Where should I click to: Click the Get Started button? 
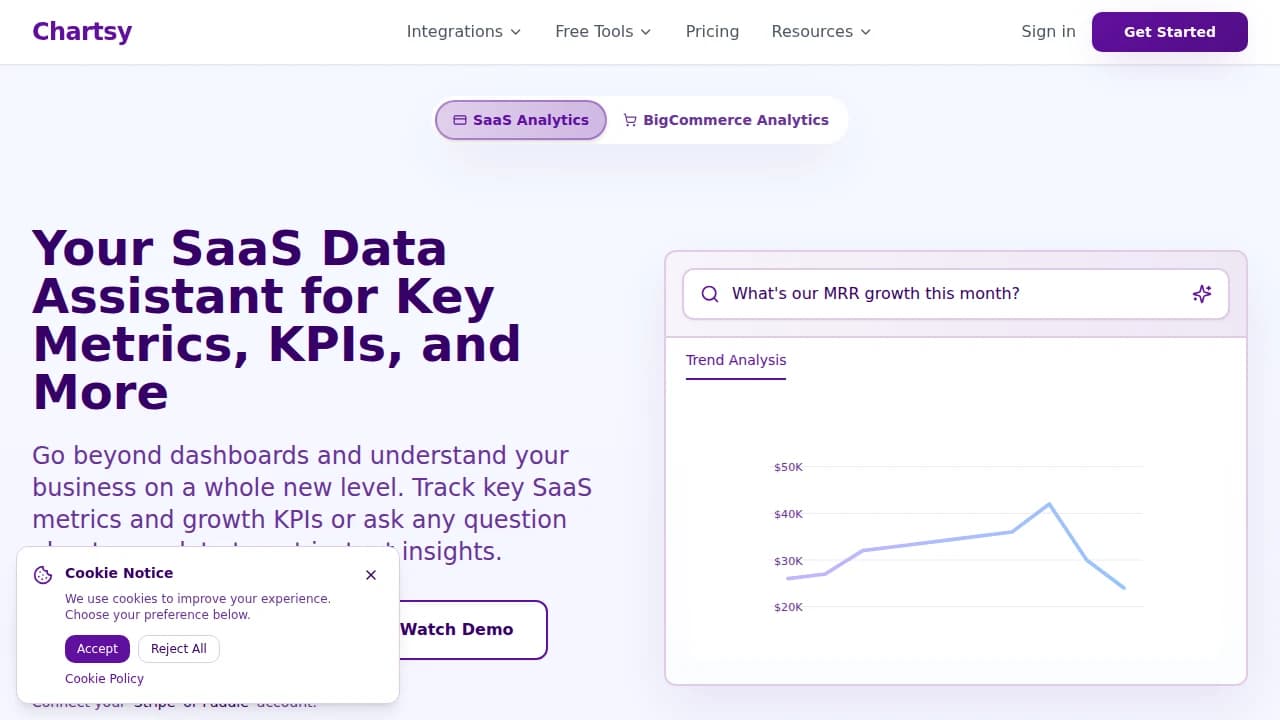click(x=1169, y=31)
